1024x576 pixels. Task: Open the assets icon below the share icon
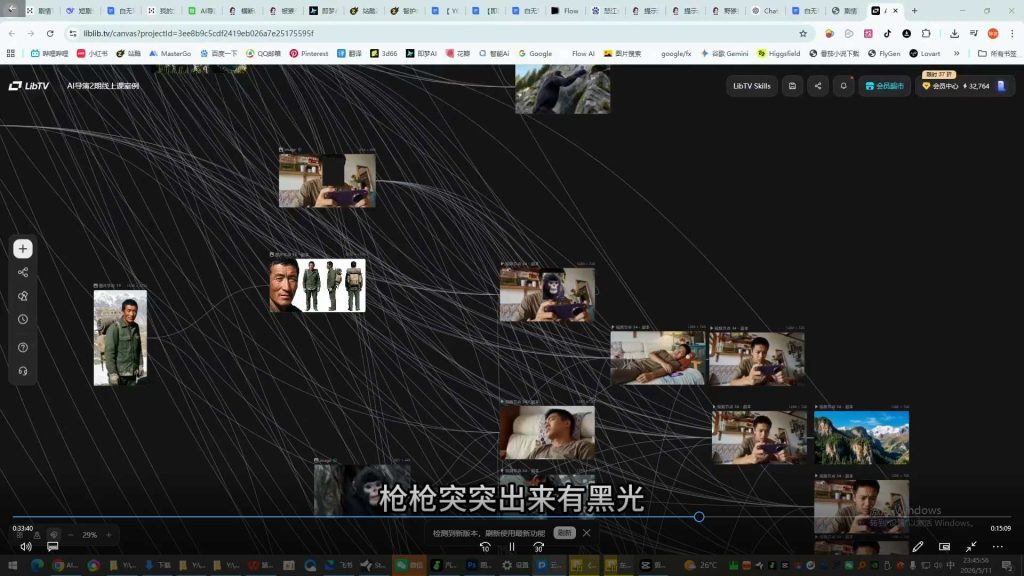pyautogui.click(x=23, y=296)
